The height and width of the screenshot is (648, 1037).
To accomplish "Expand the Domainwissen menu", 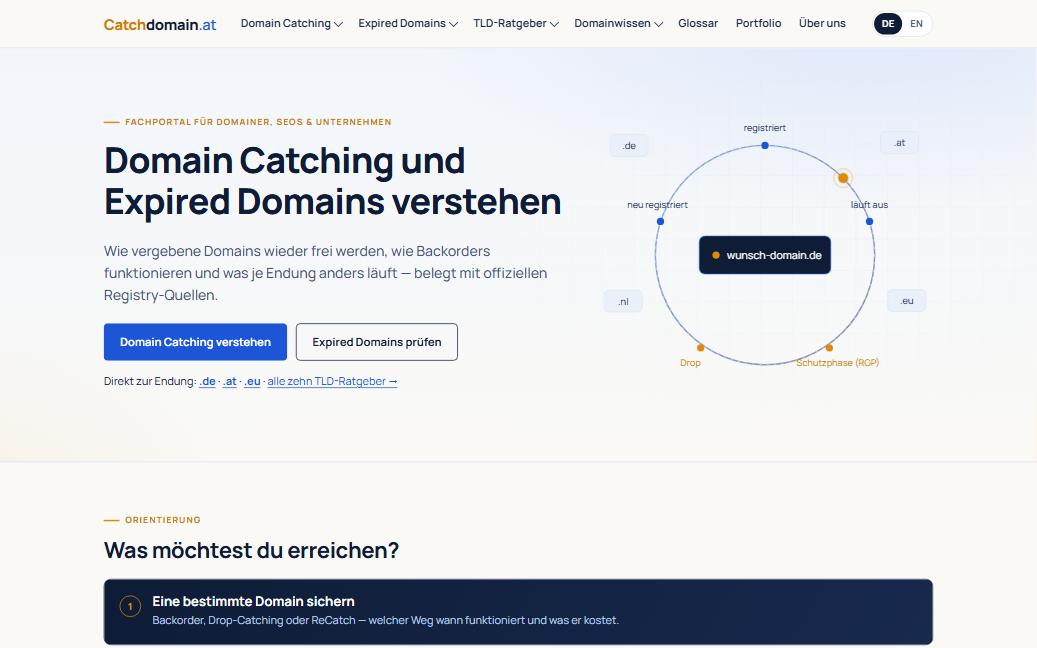I will [618, 23].
